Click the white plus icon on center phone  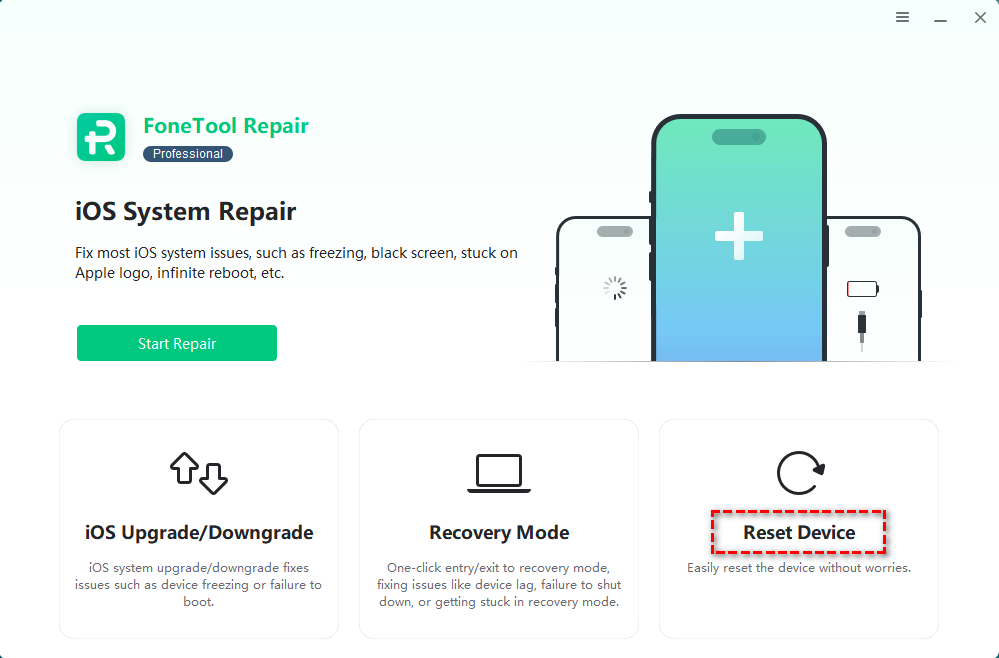click(739, 236)
